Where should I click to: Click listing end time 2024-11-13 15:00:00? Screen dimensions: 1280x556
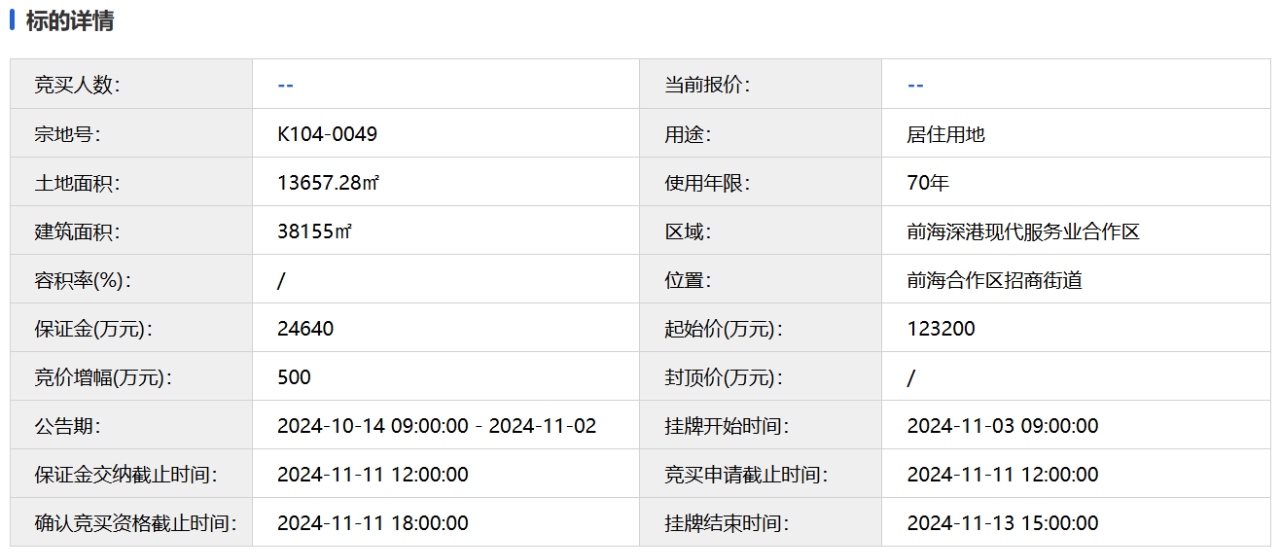pyautogui.click(x=1002, y=523)
